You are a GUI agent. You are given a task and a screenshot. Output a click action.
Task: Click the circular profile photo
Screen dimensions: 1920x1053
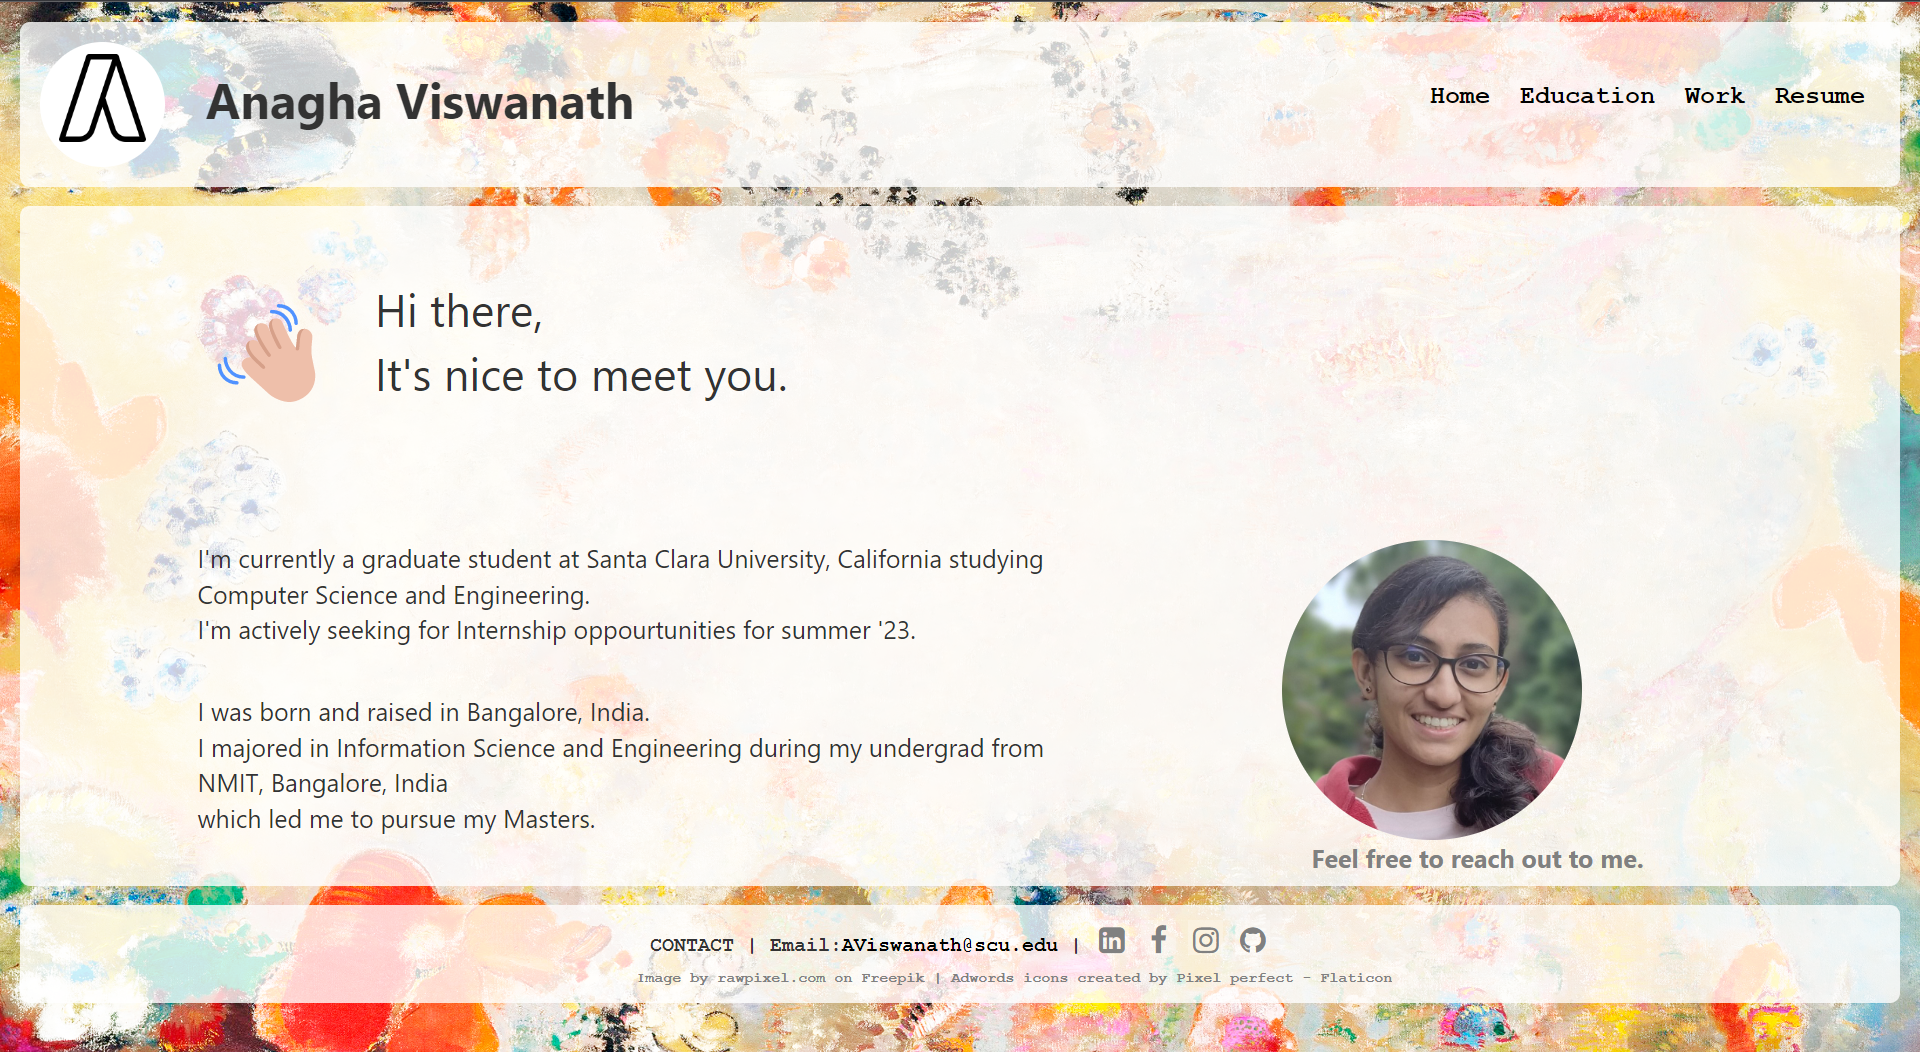[1431, 690]
